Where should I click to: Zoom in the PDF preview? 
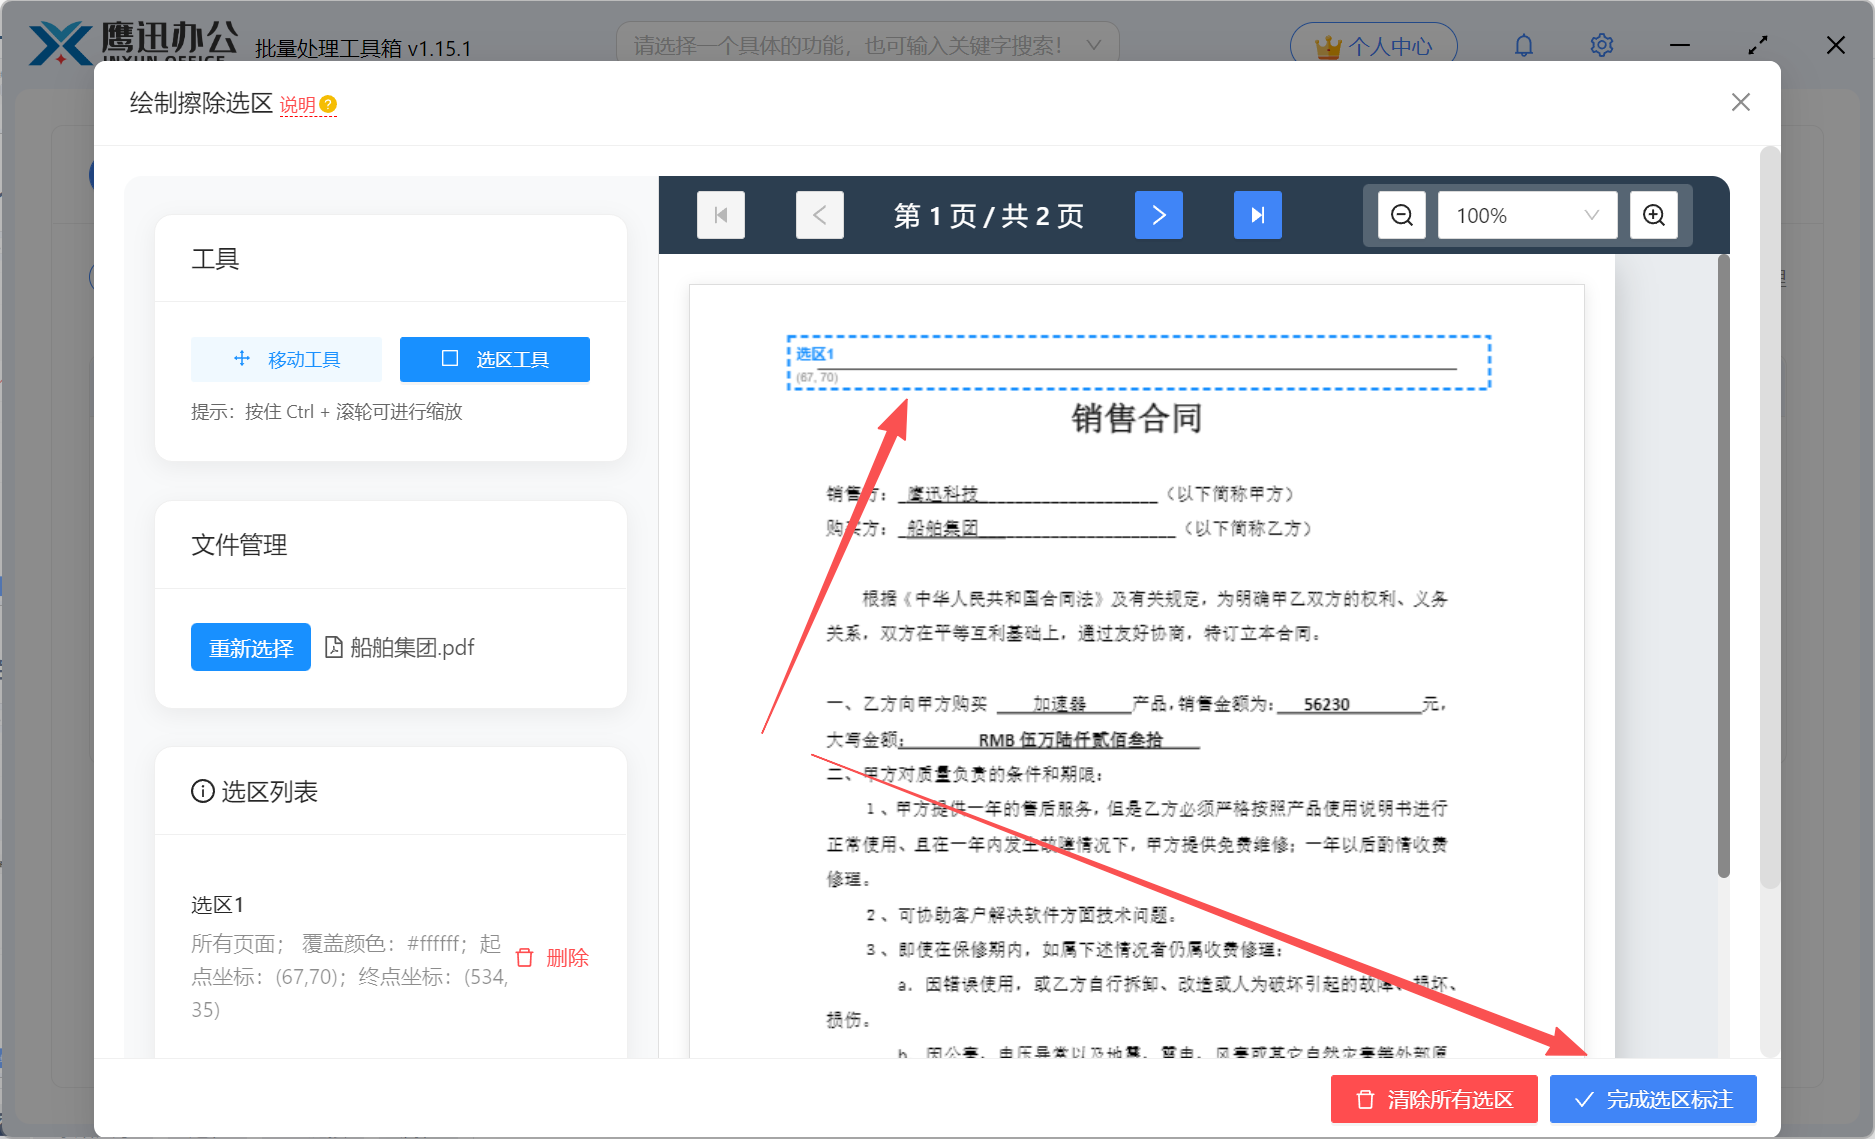(x=1654, y=215)
